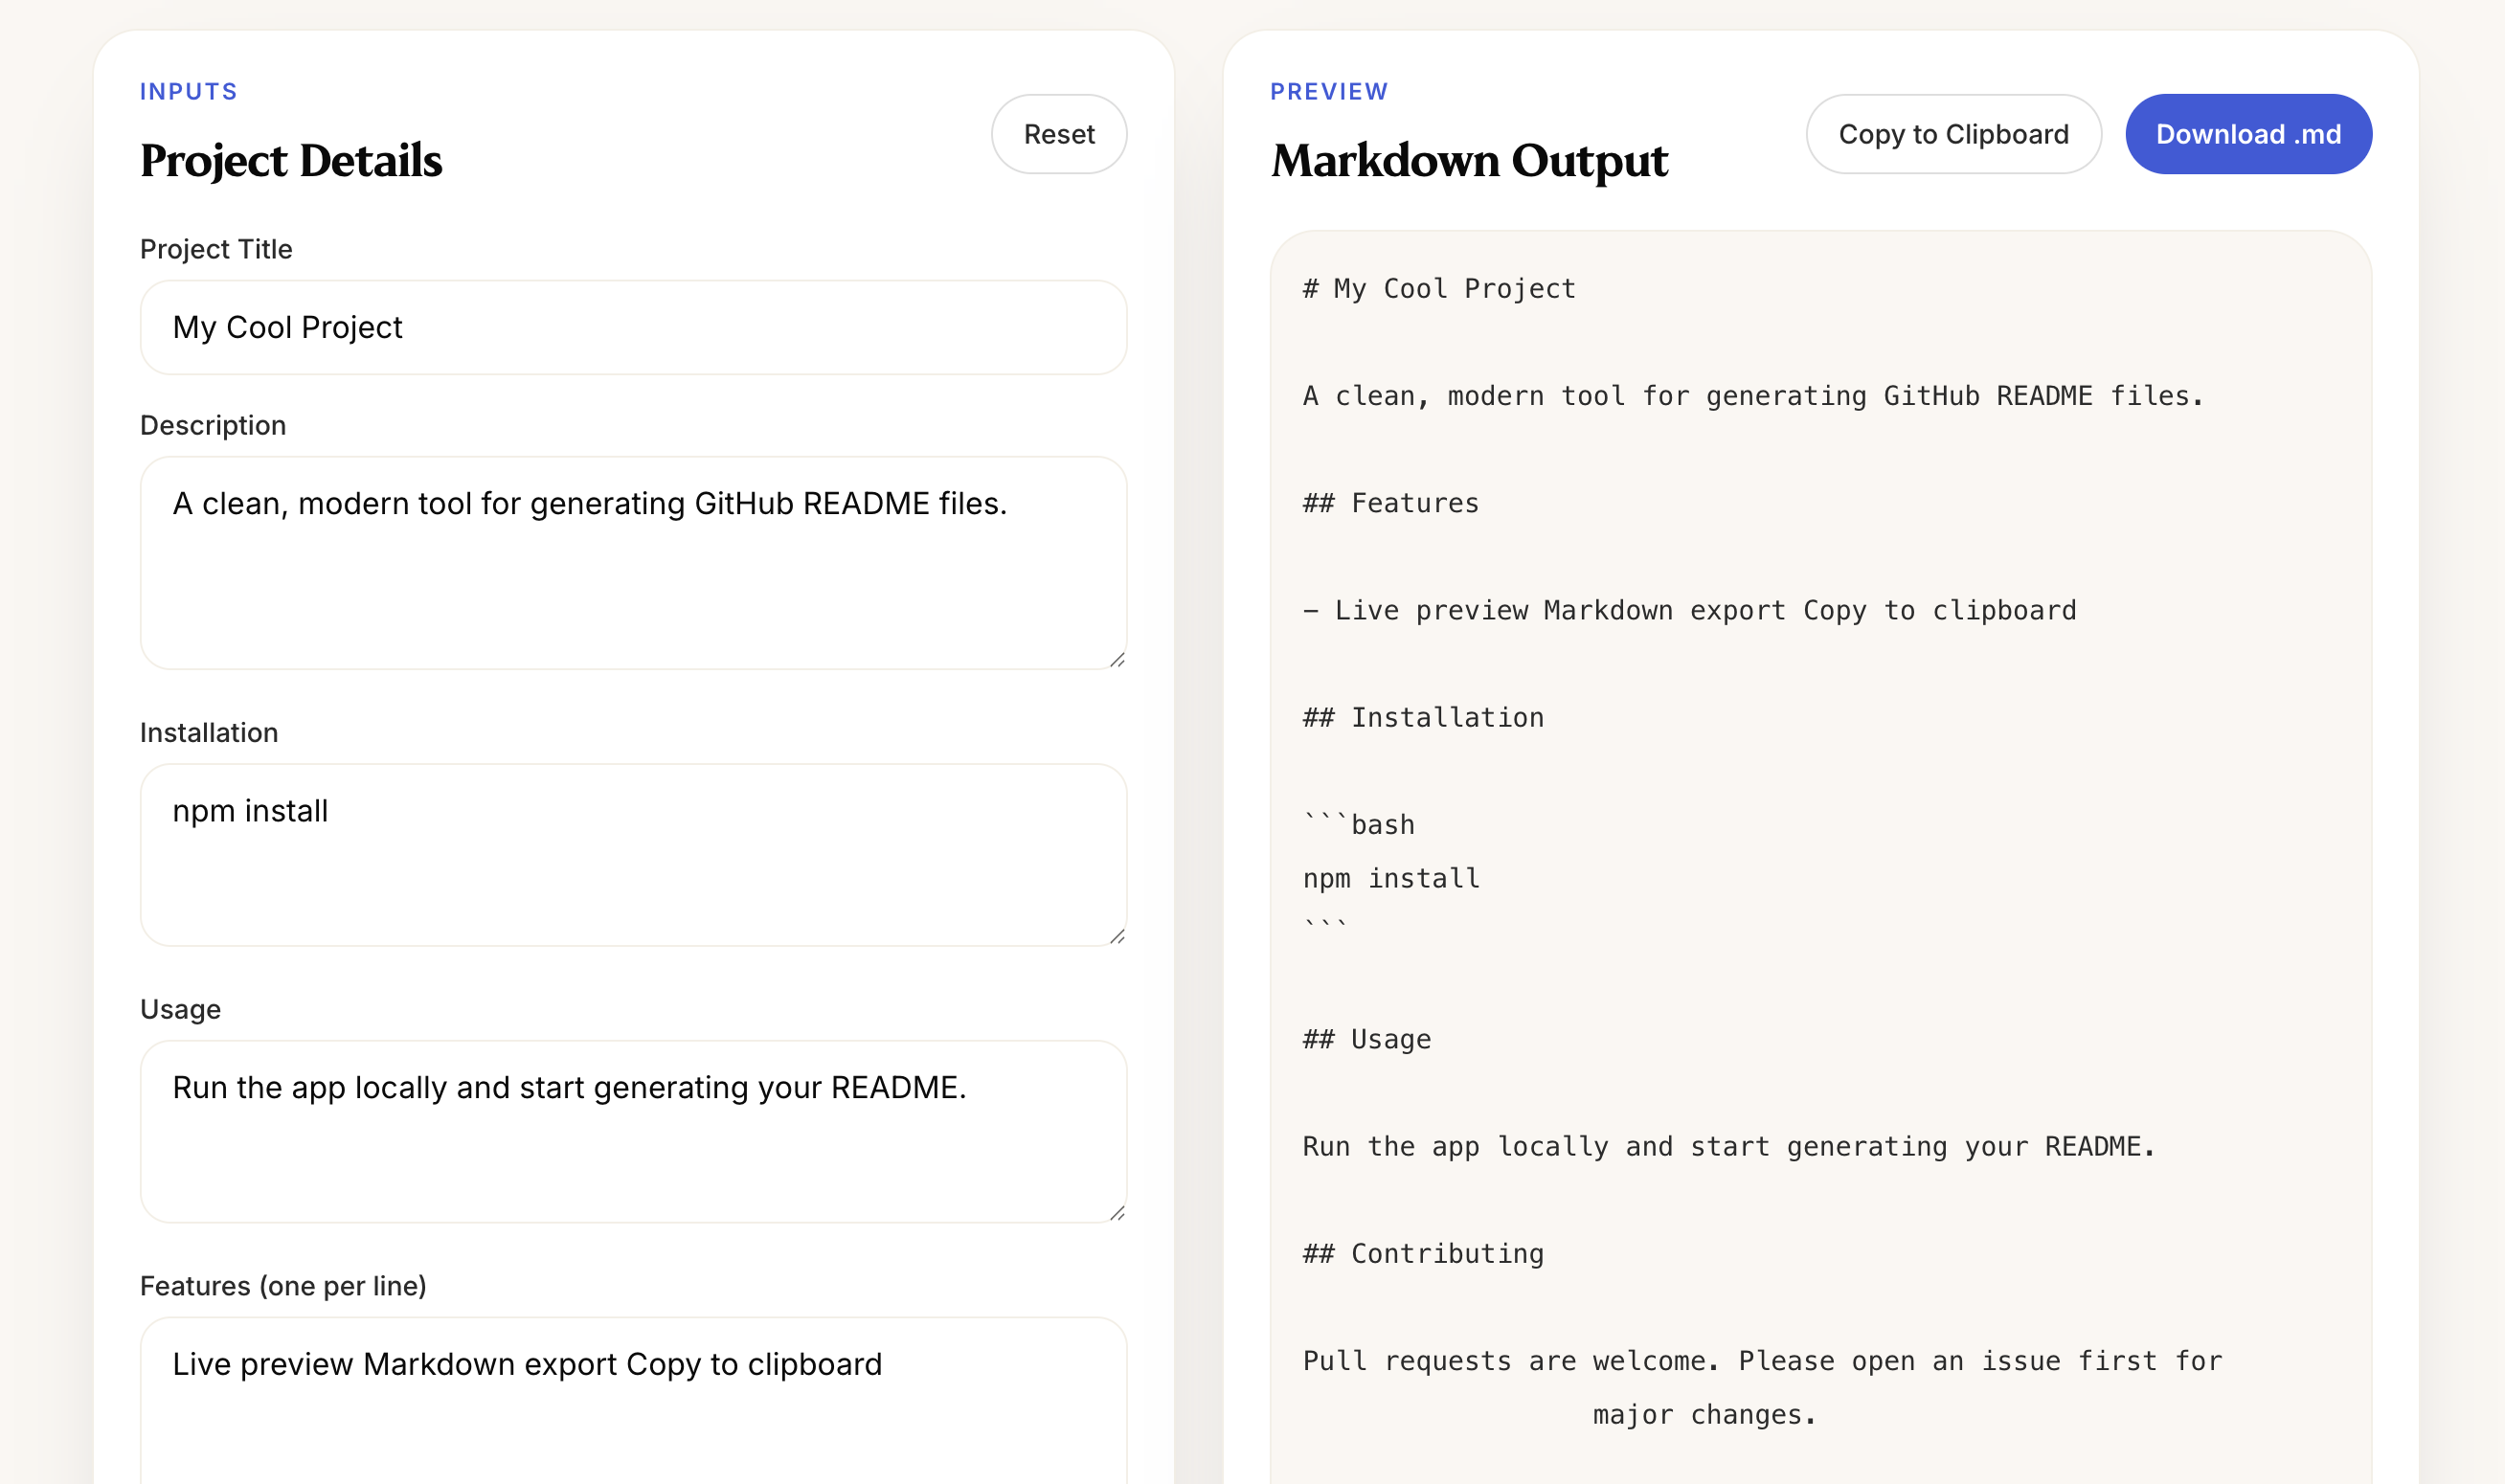Click the 'npm install' line in preview
Viewport: 2505px width, 1484px height.
pos(1389,878)
